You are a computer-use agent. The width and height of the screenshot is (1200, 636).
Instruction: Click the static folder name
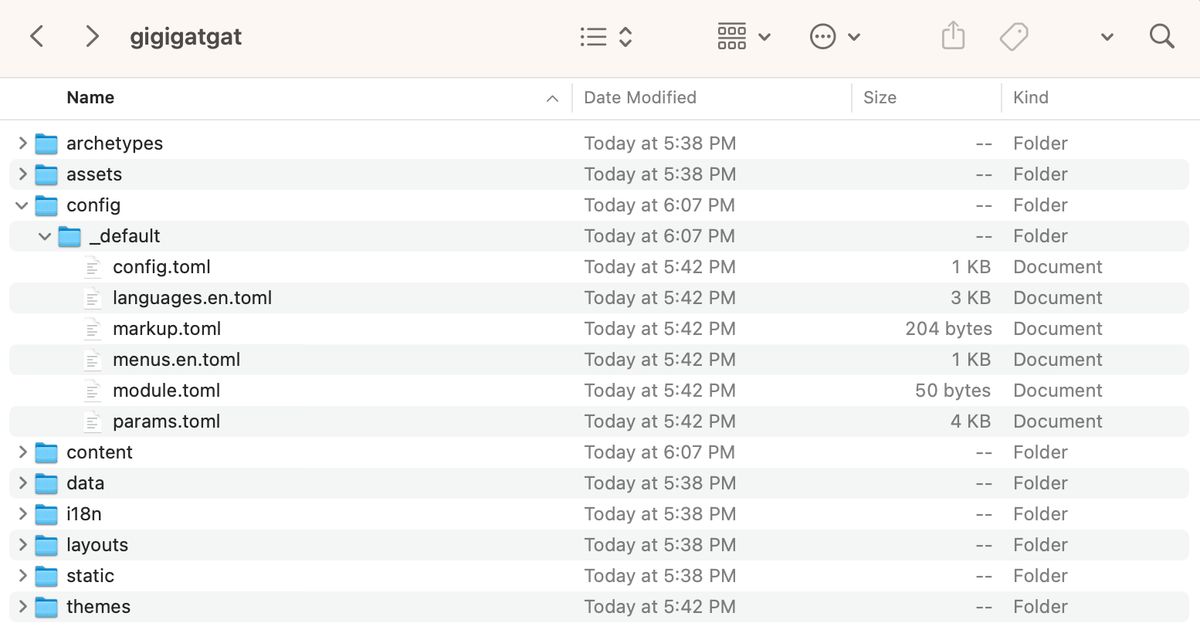(90, 576)
